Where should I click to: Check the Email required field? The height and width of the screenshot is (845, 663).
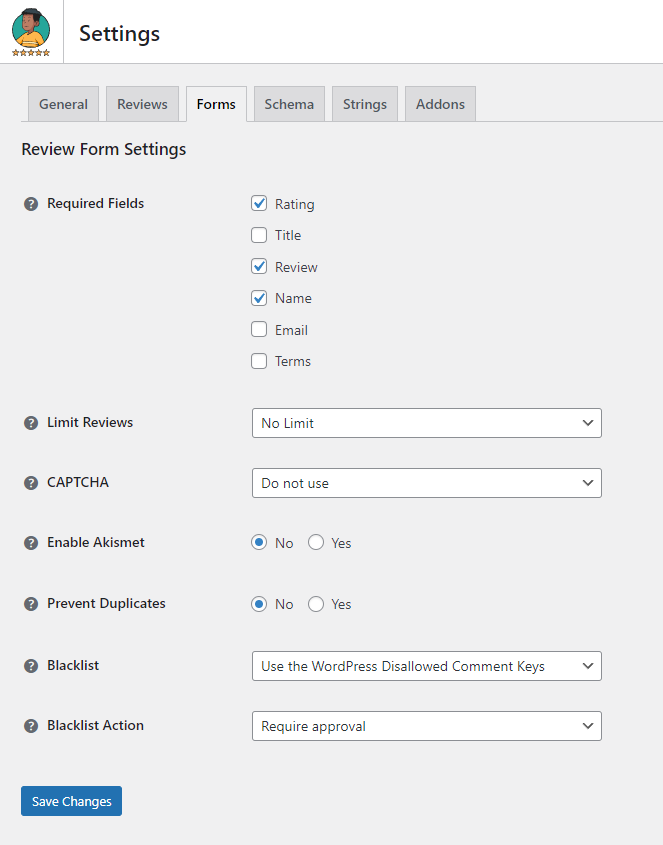(x=259, y=329)
